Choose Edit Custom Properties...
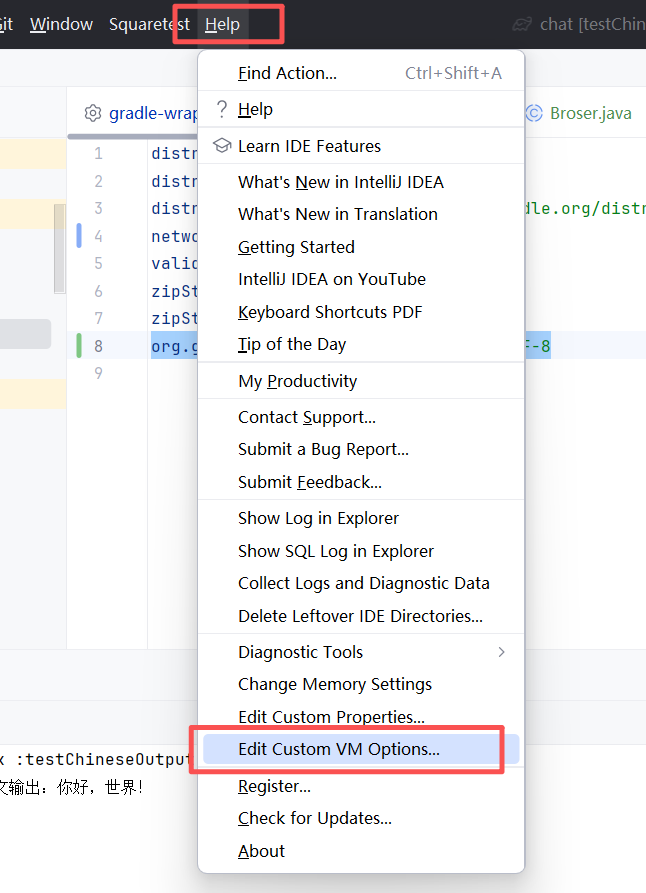The height and width of the screenshot is (893, 646). click(x=361, y=717)
